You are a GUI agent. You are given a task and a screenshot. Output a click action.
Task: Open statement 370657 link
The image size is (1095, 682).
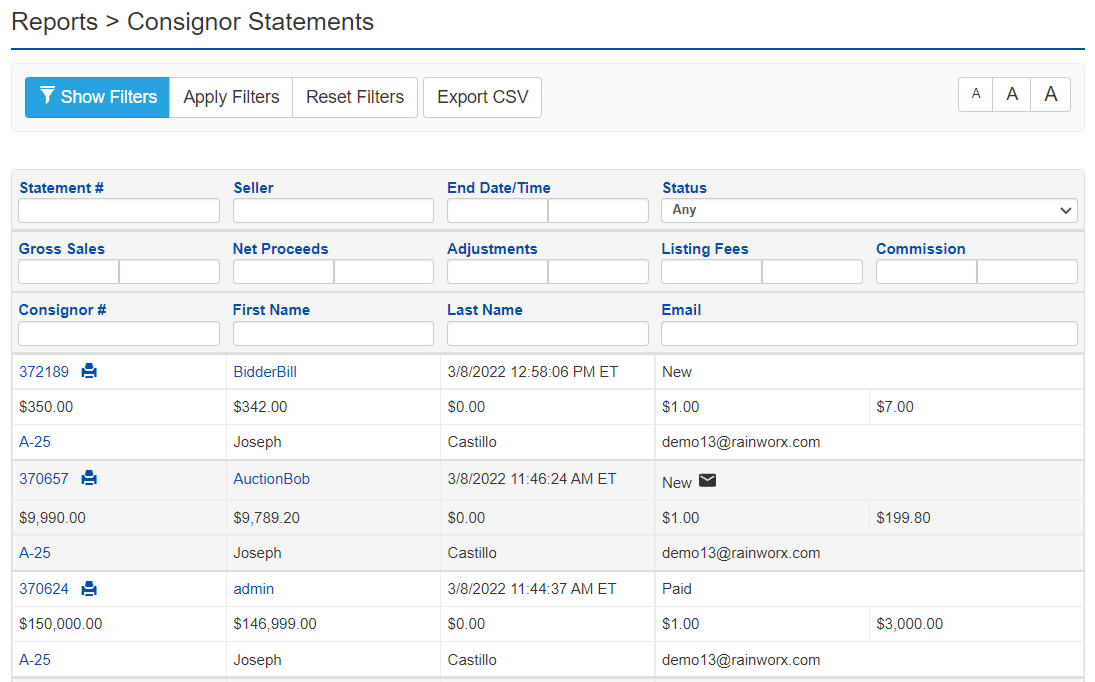(44, 479)
